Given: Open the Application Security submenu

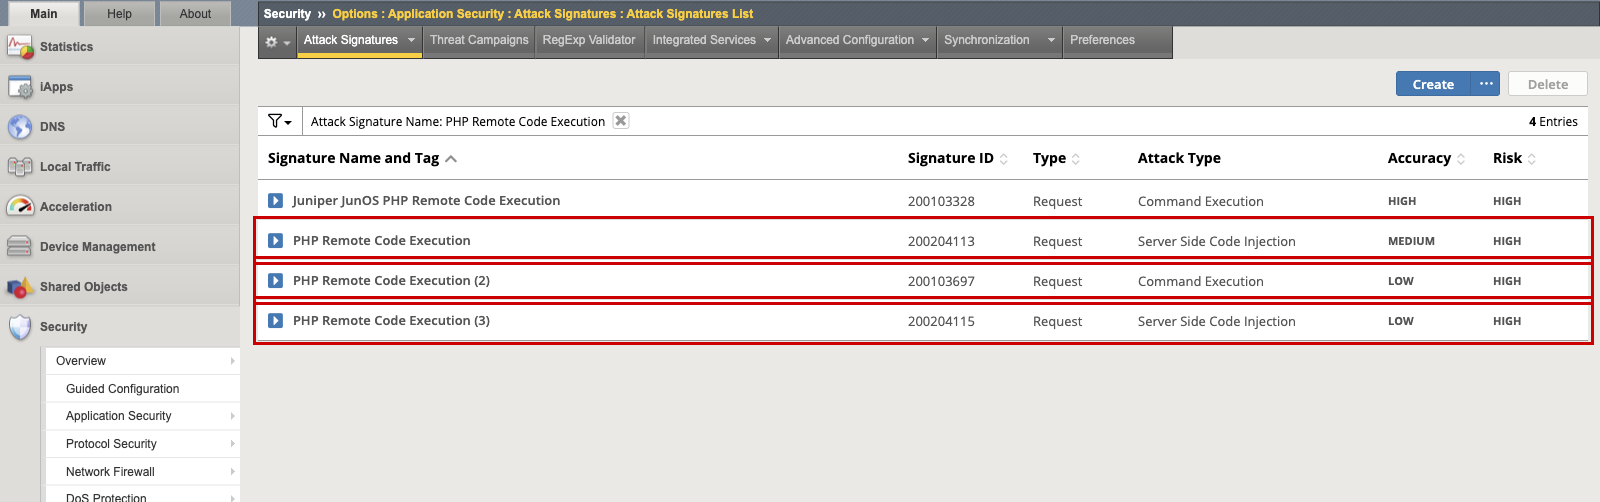Looking at the screenshot, I should [x=143, y=416].
